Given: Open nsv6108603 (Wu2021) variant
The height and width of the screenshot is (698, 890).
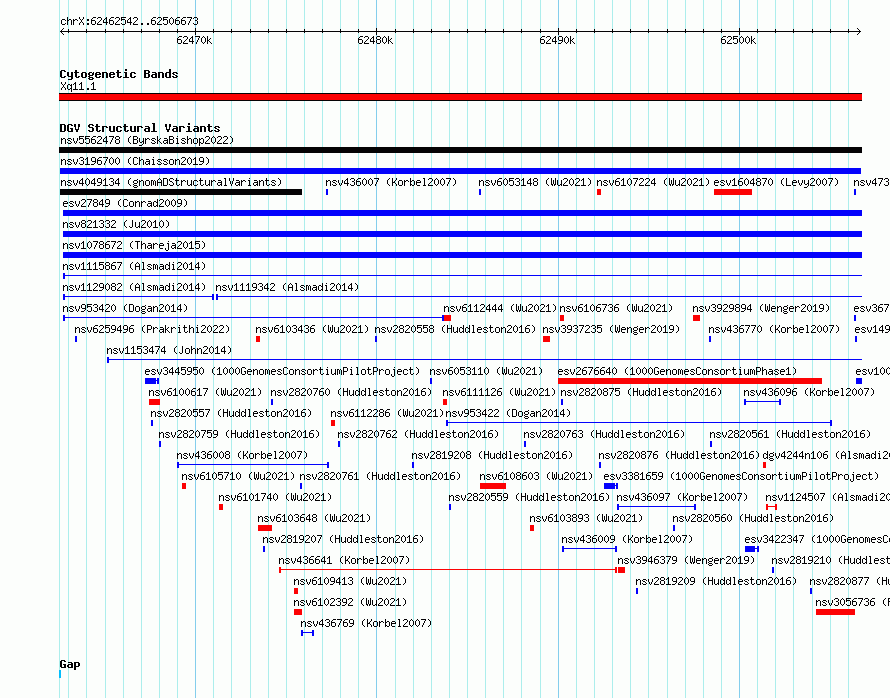Looking at the screenshot, I should (536, 476).
